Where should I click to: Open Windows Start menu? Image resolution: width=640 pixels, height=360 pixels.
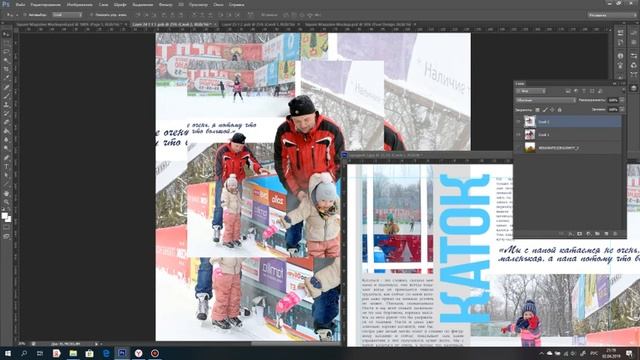8,353
